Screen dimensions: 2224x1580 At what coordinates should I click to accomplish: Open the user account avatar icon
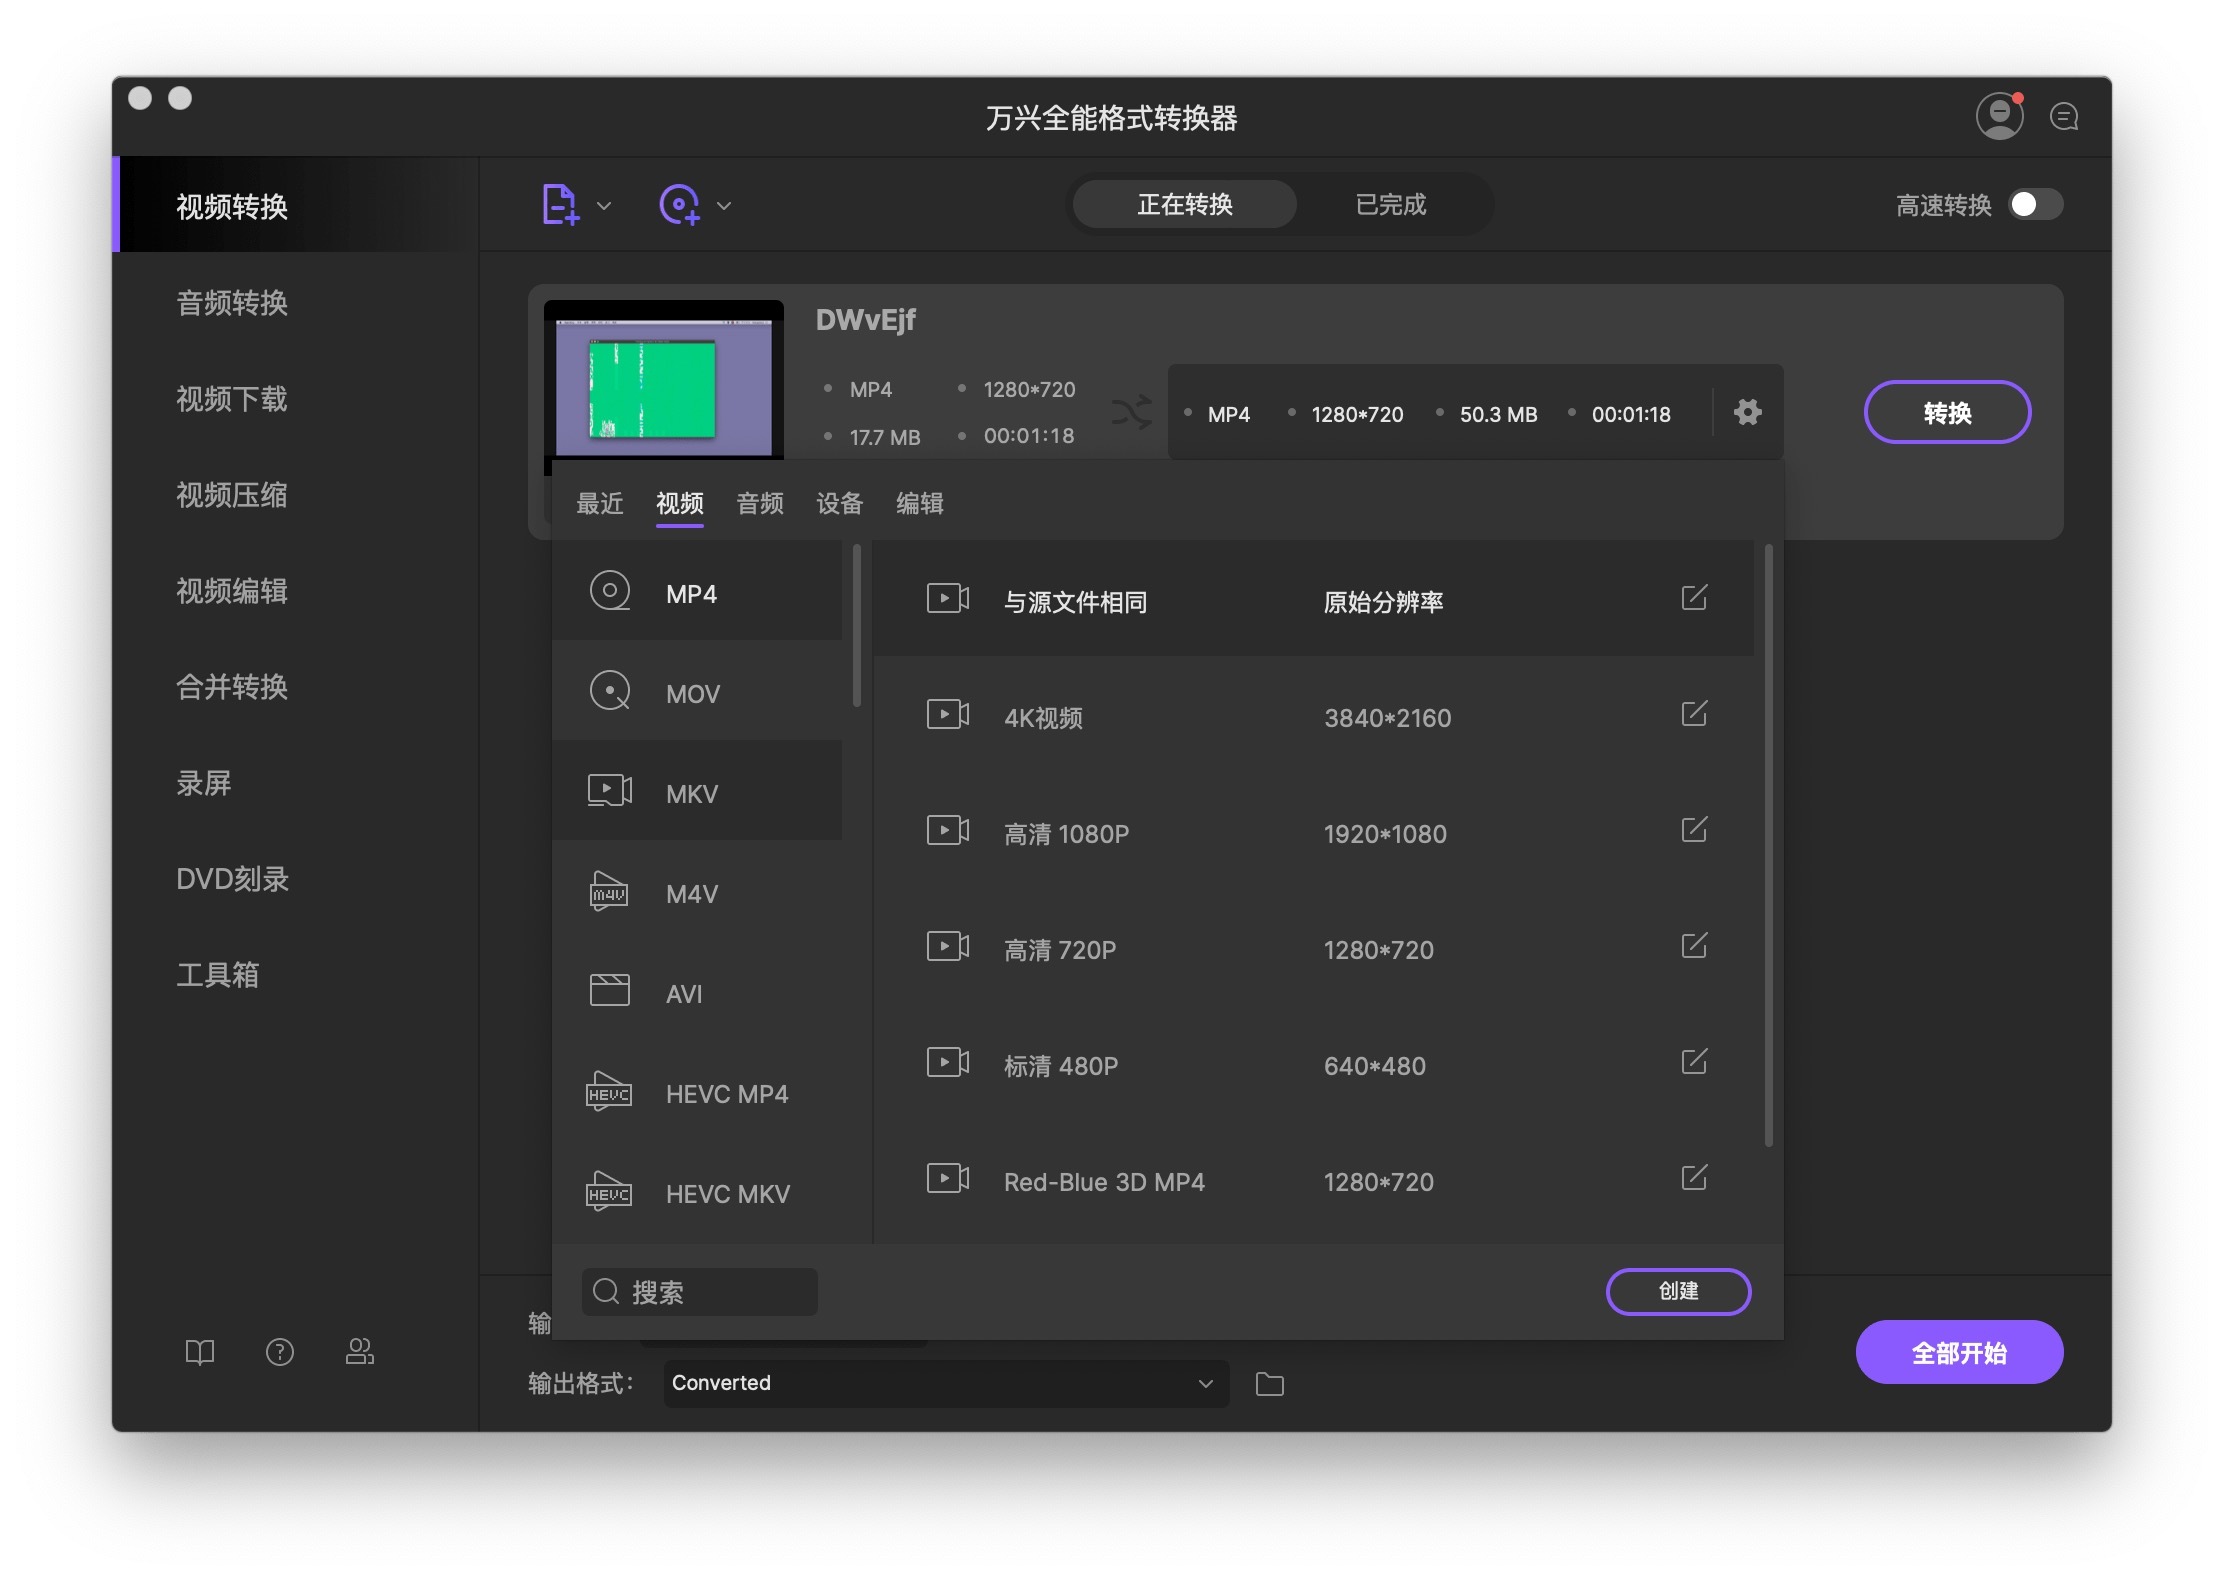1999,116
